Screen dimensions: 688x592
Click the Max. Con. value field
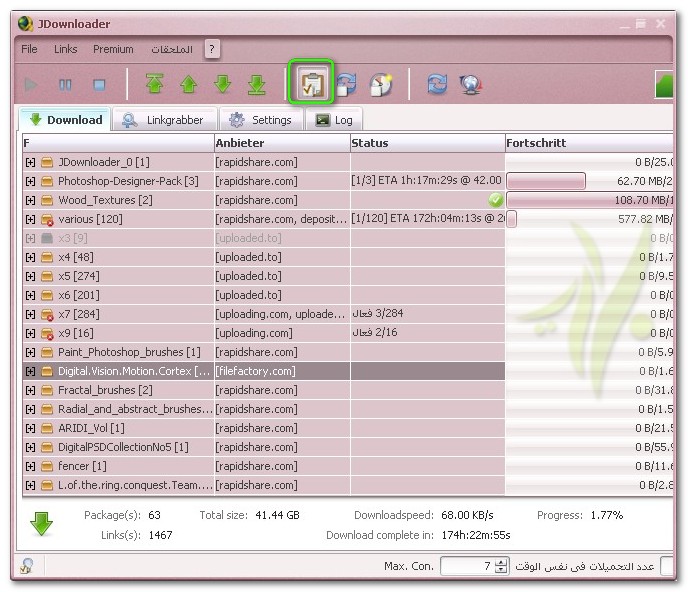point(468,566)
